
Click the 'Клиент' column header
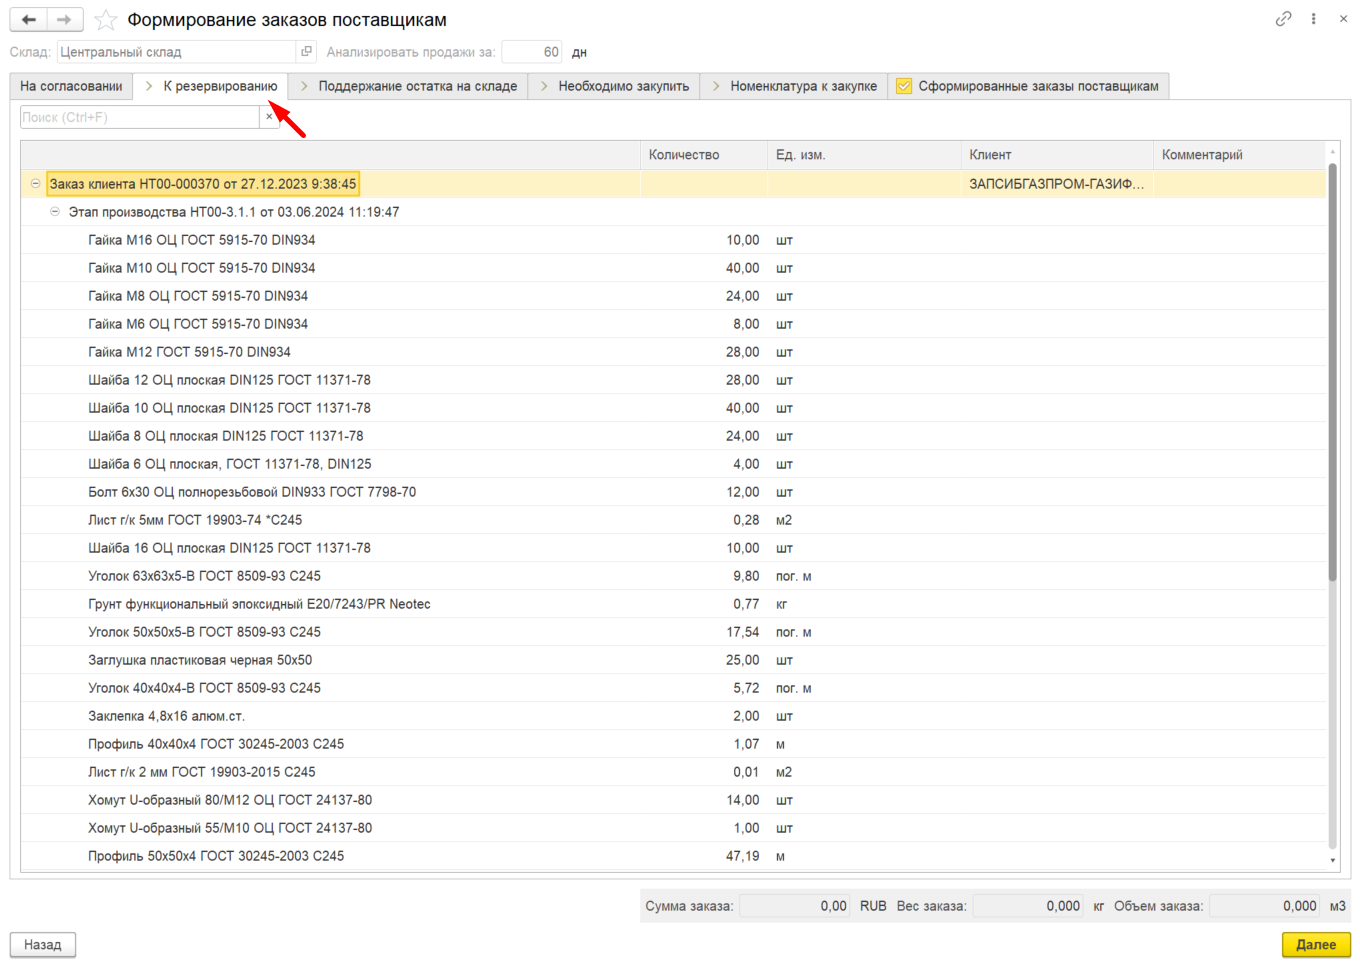1057,155
